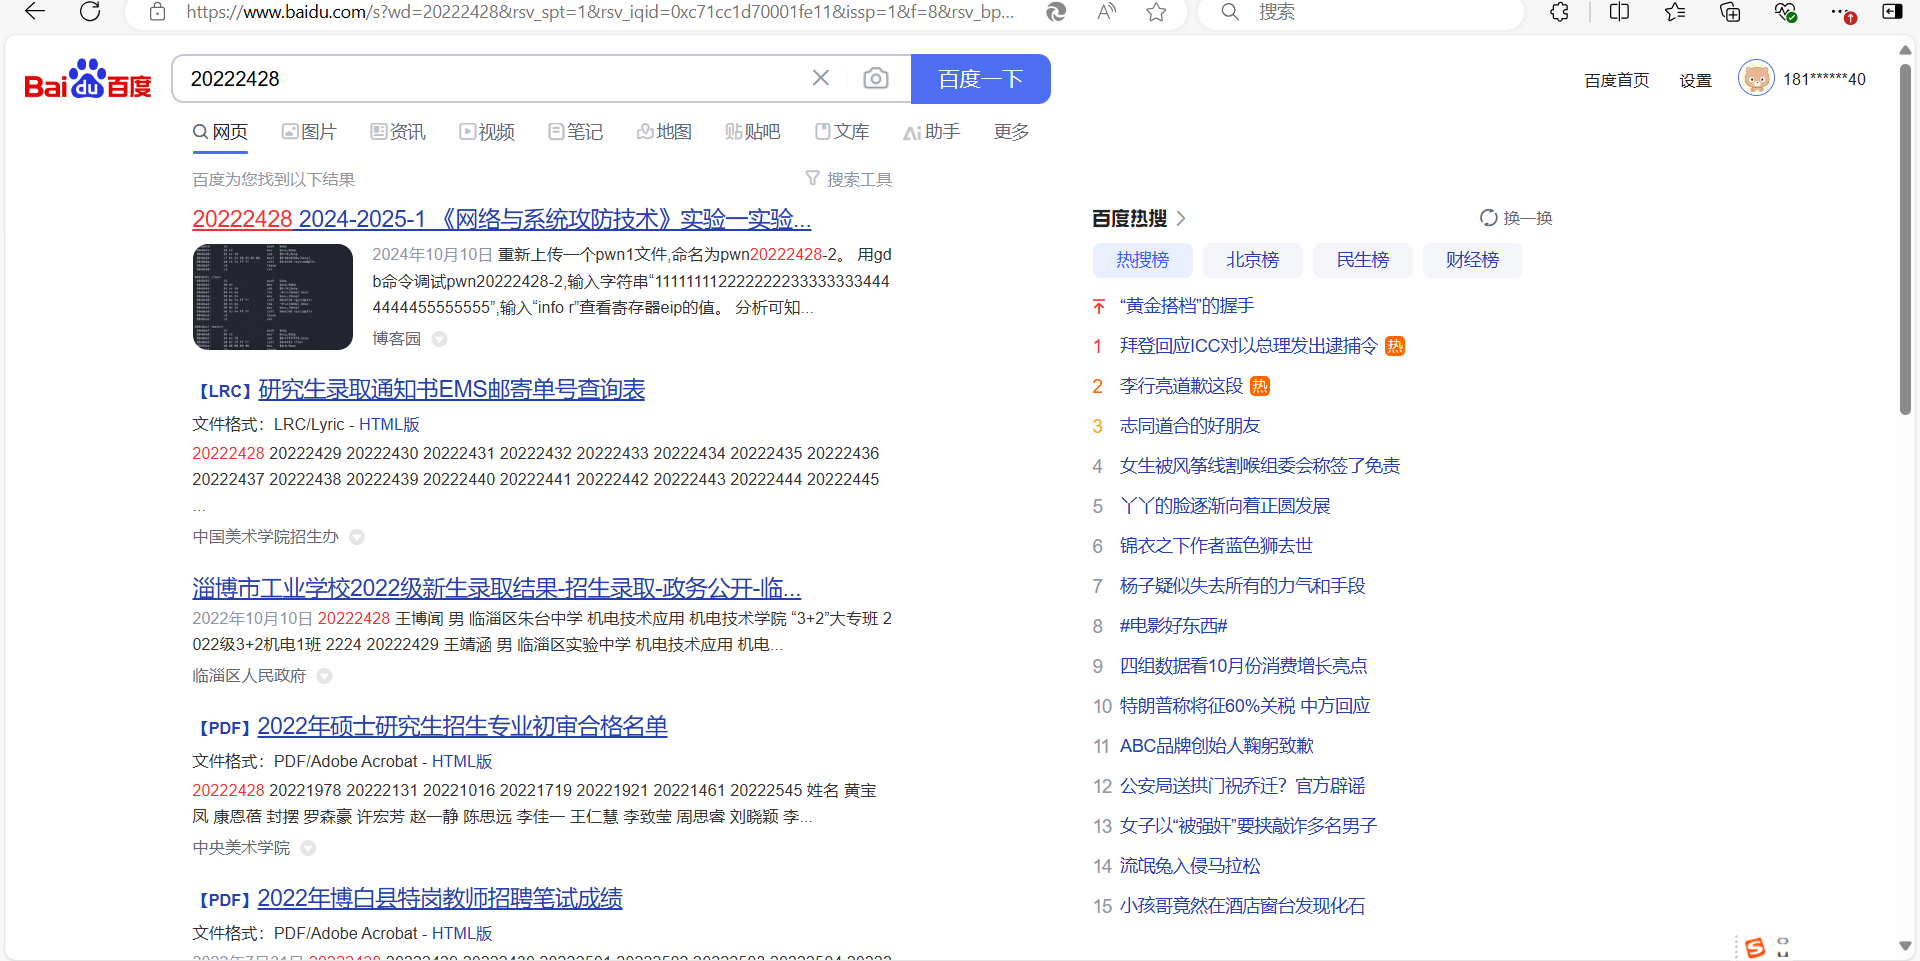
Task: Open 2022年硕士研究生招生专业初审合格名单 result
Action: (463, 727)
